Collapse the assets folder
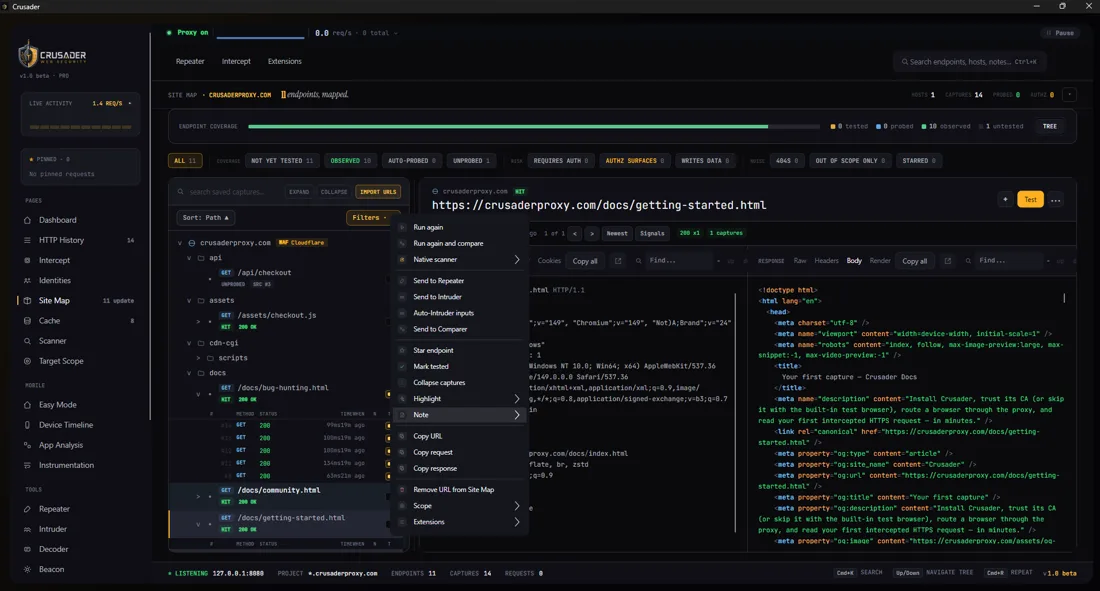Image resolution: width=1100 pixels, height=591 pixels. coord(189,300)
